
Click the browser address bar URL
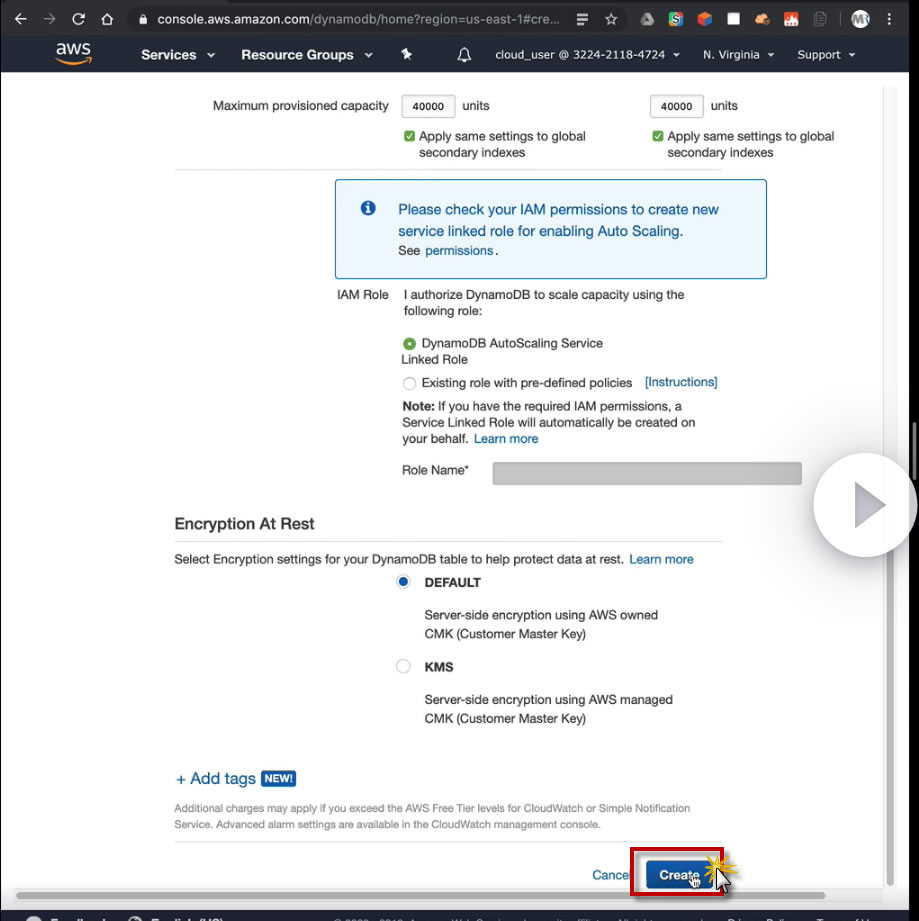(x=358, y=19)
